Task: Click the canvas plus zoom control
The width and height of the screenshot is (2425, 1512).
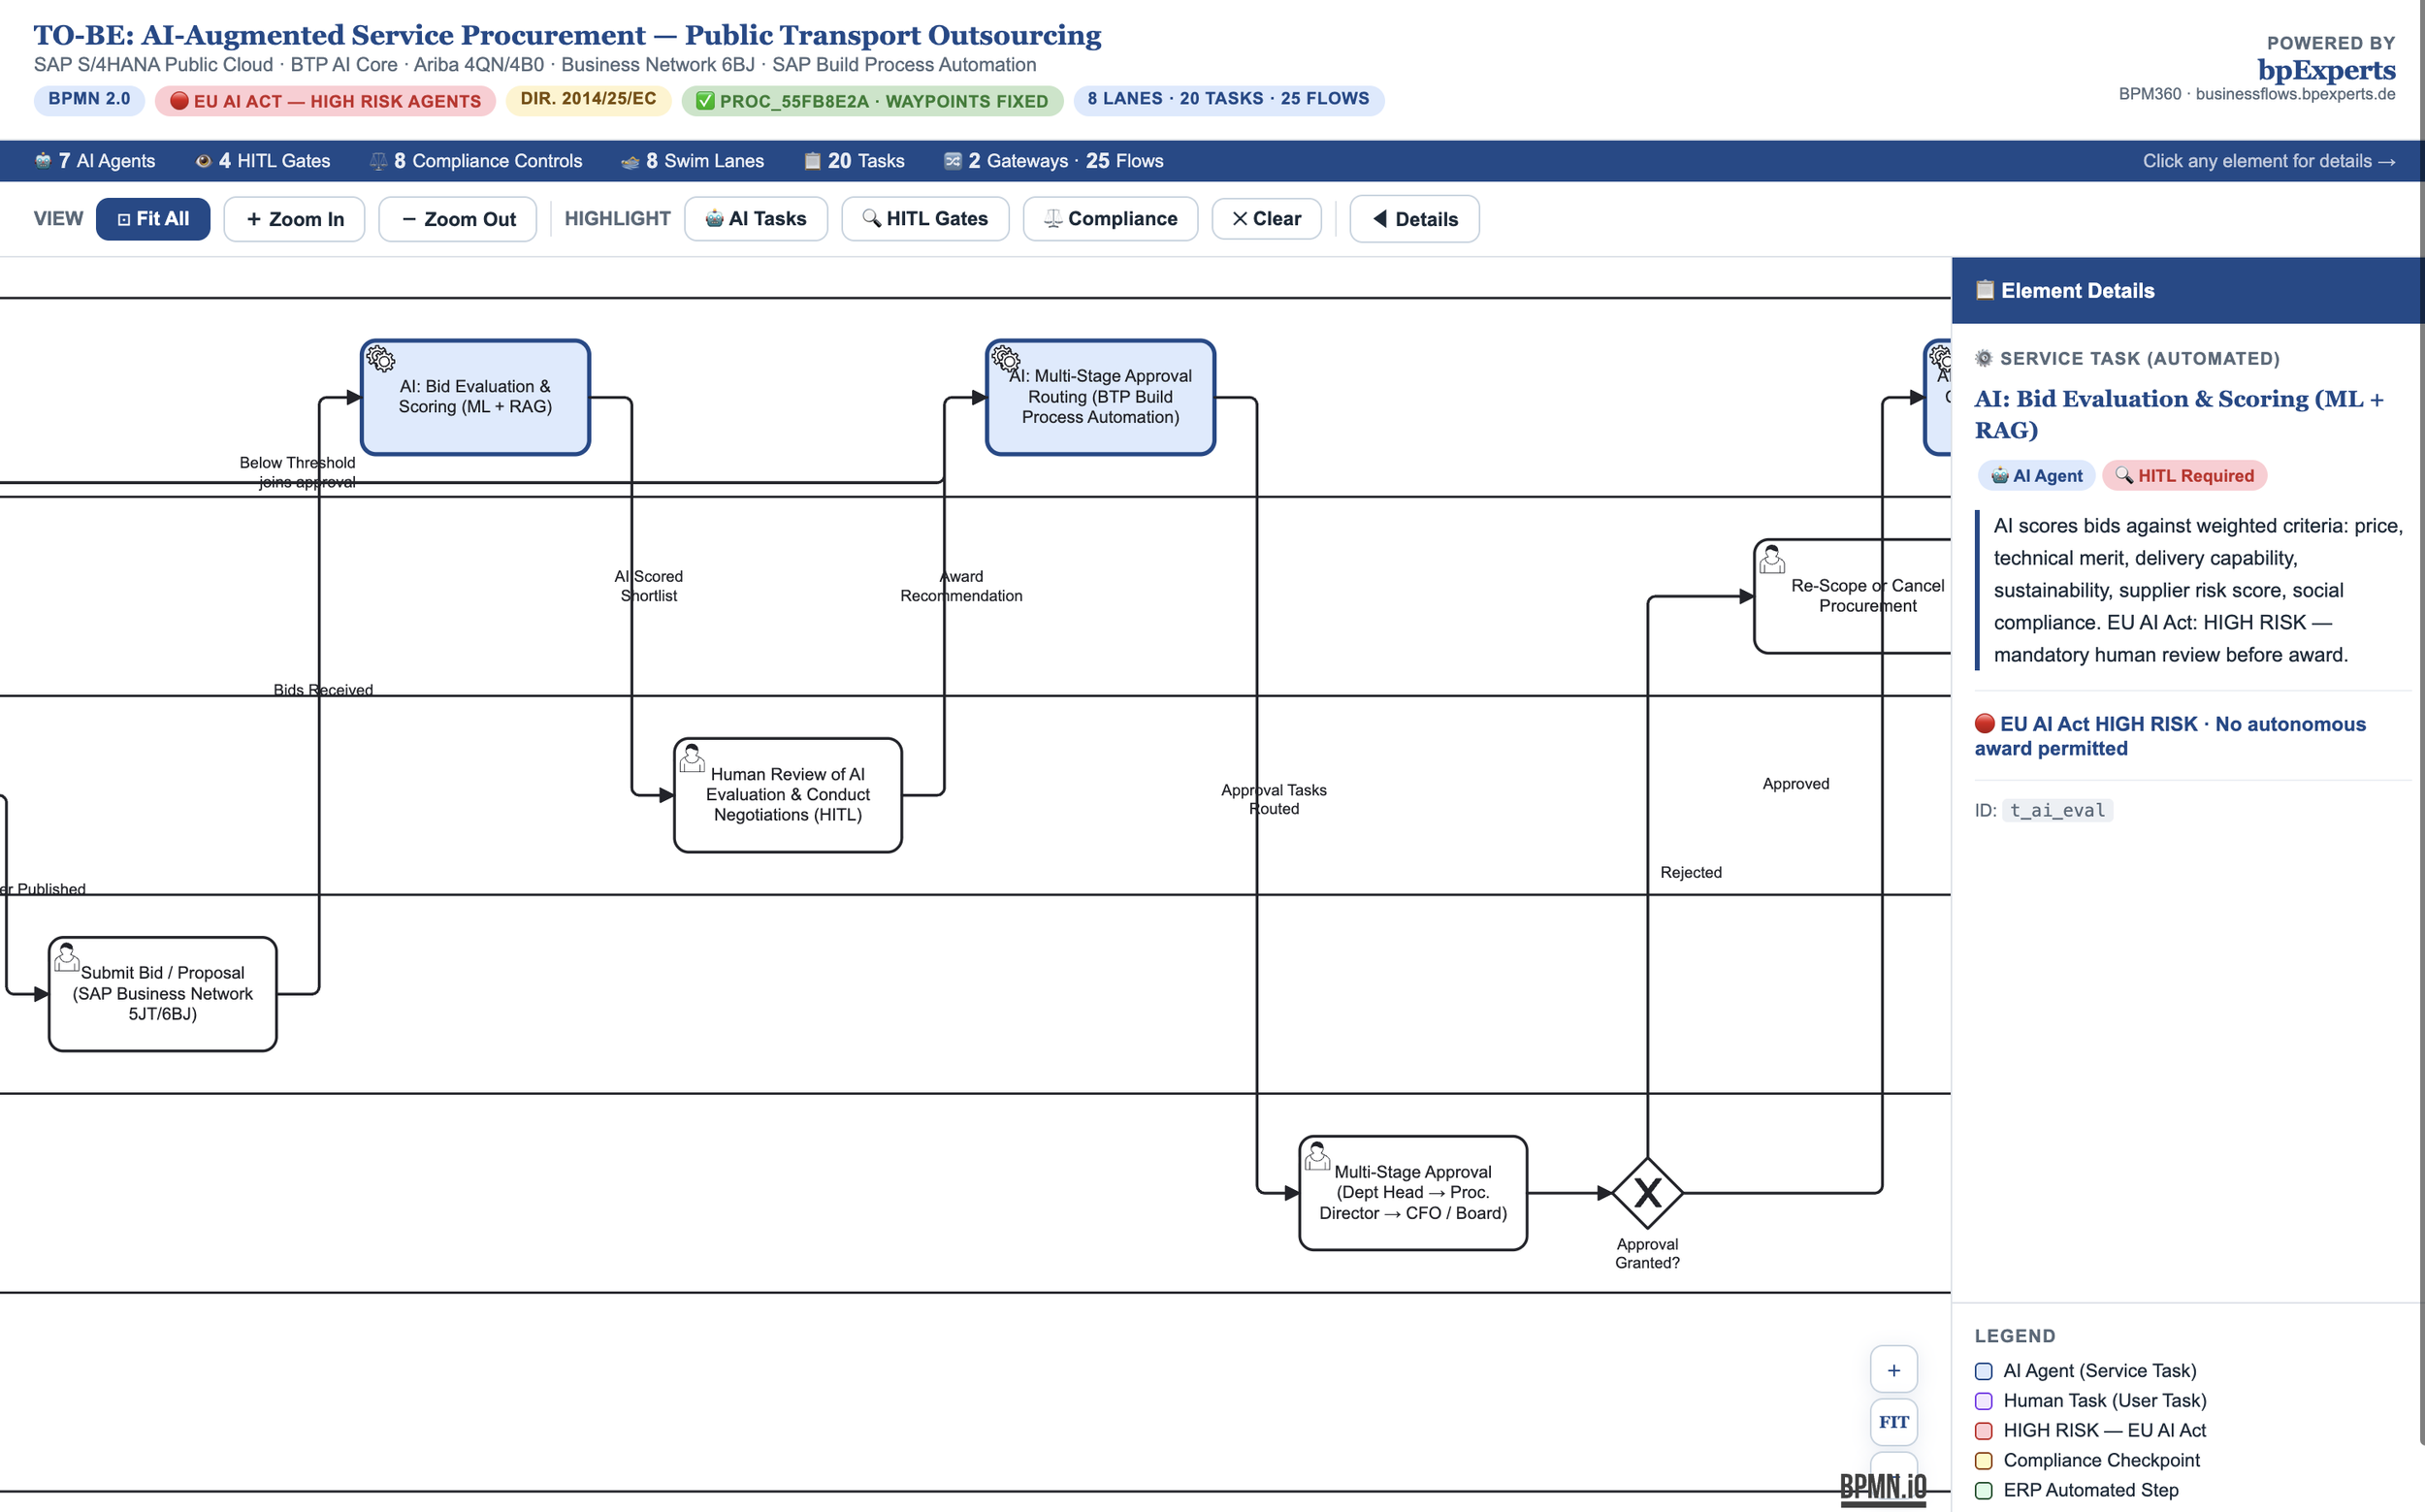Action: pyautogui.click(x=1893, y=1370)
